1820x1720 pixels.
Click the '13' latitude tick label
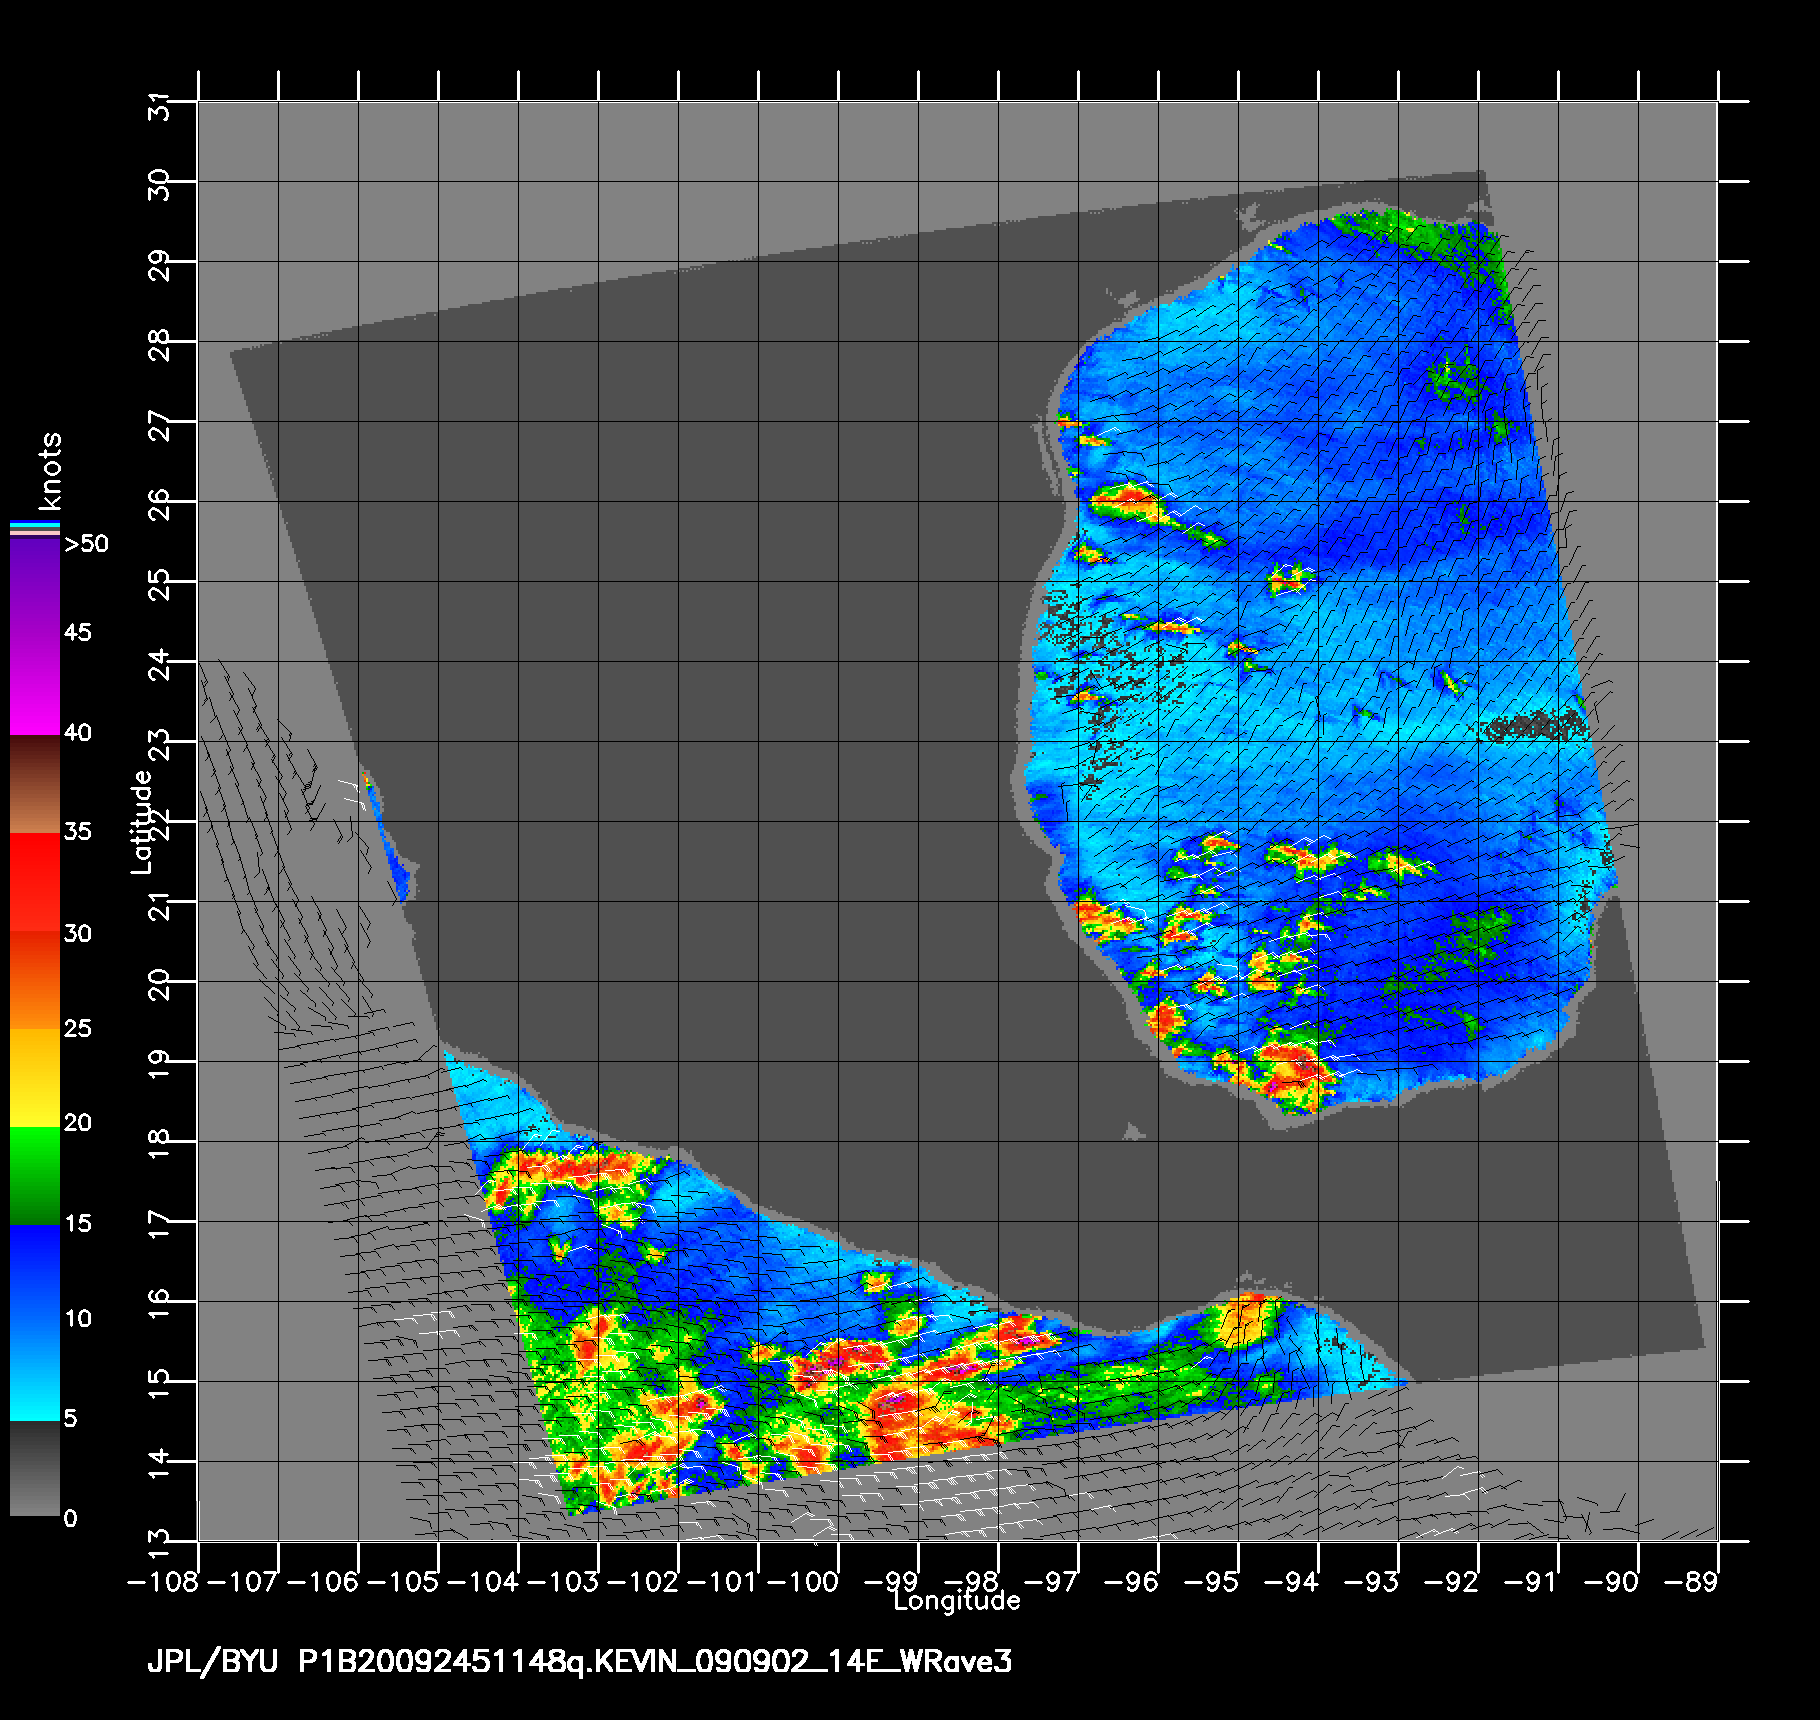click(160, 1543)
